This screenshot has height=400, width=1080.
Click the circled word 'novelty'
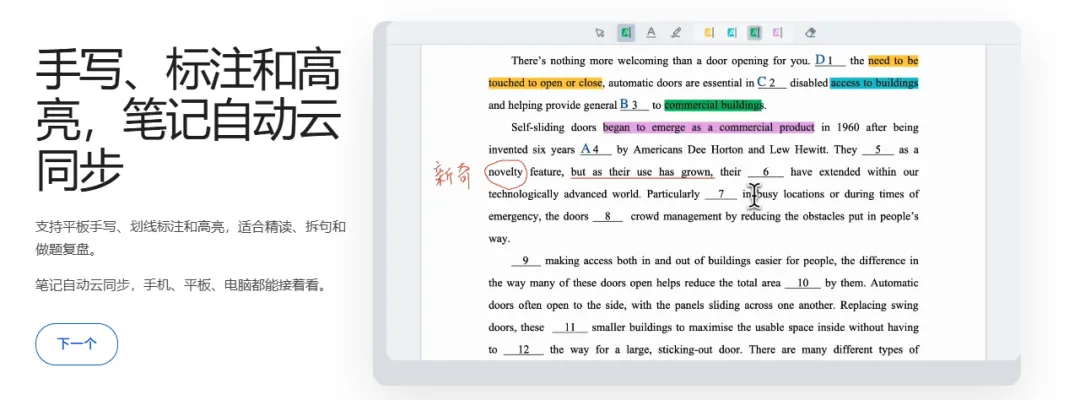506,172
